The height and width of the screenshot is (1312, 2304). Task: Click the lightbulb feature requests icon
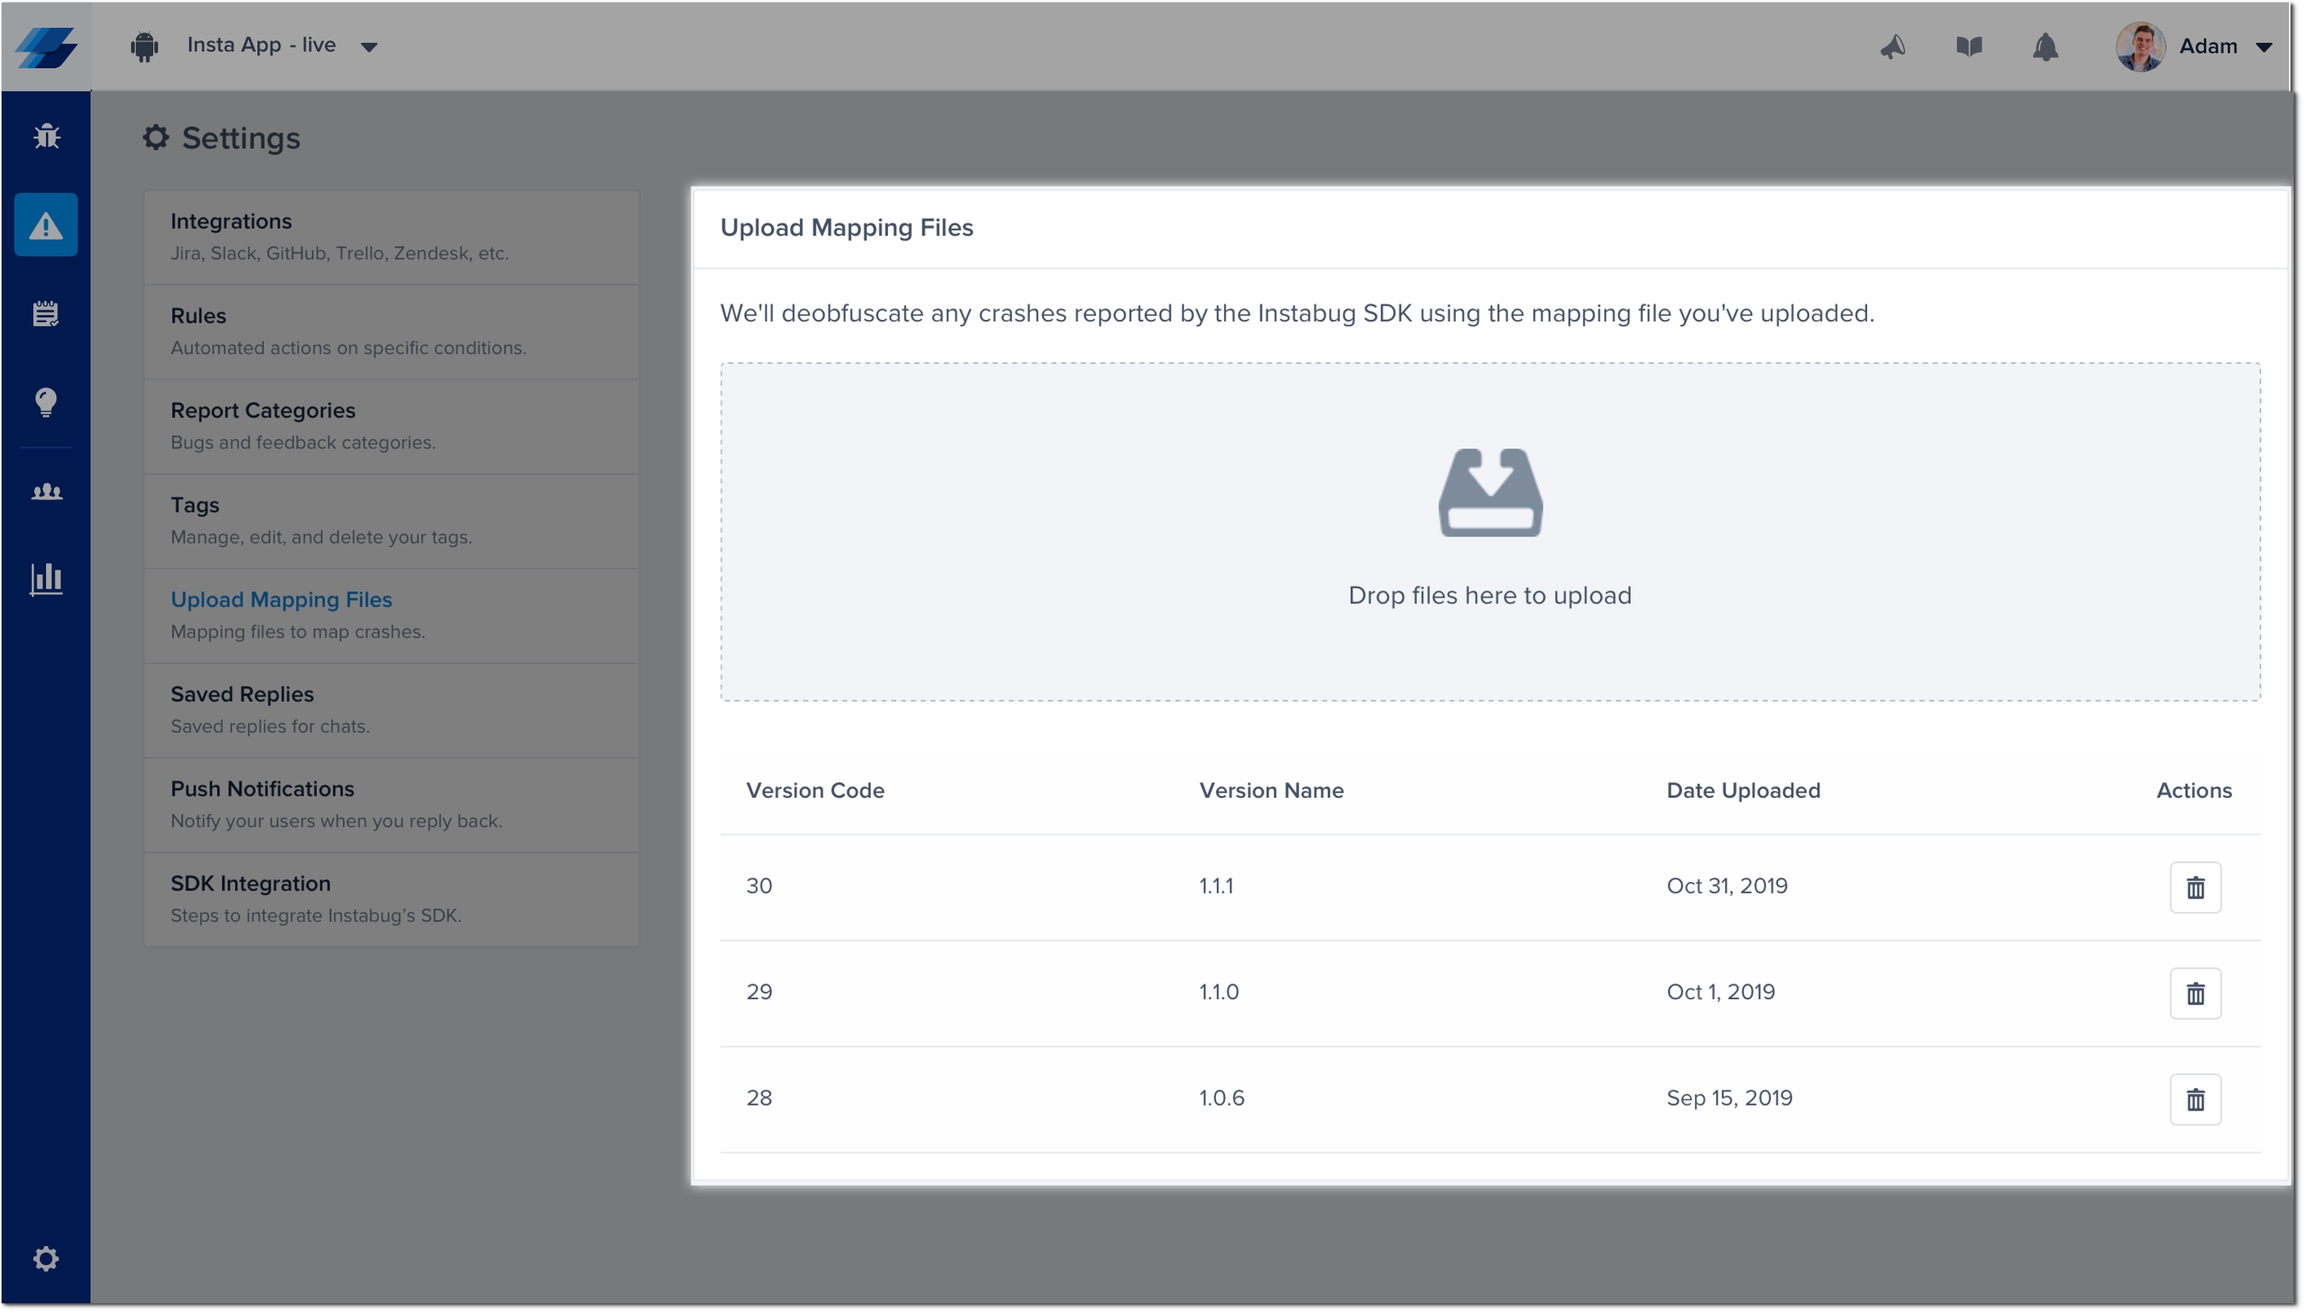[46, 402]
